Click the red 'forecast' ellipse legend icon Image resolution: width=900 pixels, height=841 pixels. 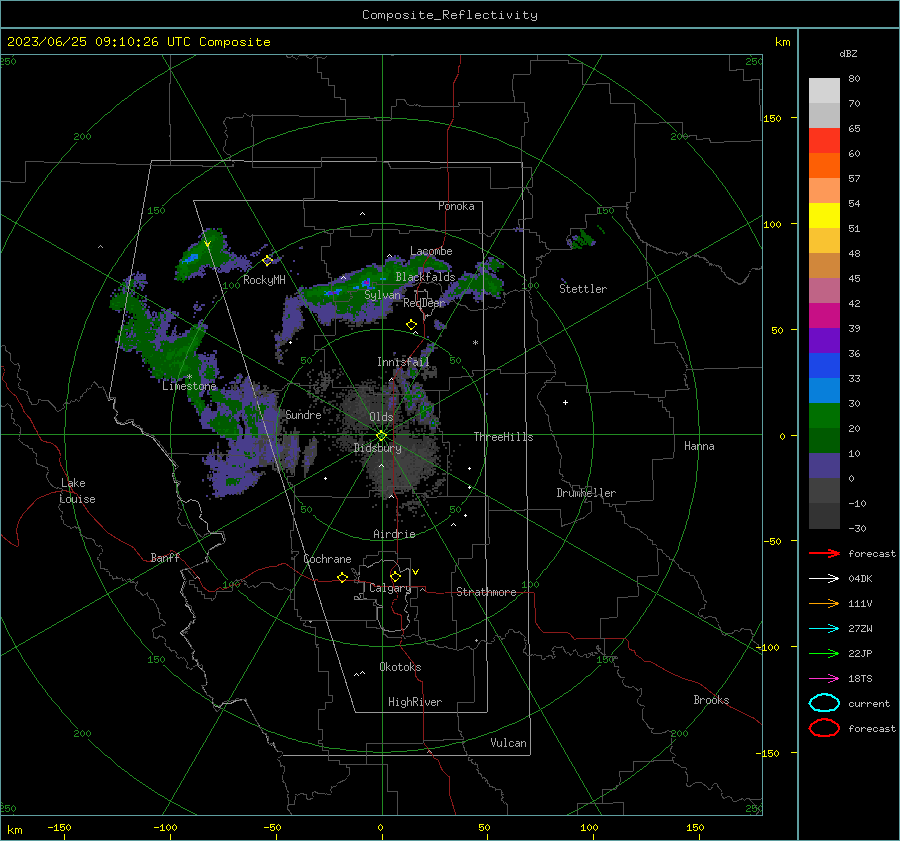pos(824,728)
